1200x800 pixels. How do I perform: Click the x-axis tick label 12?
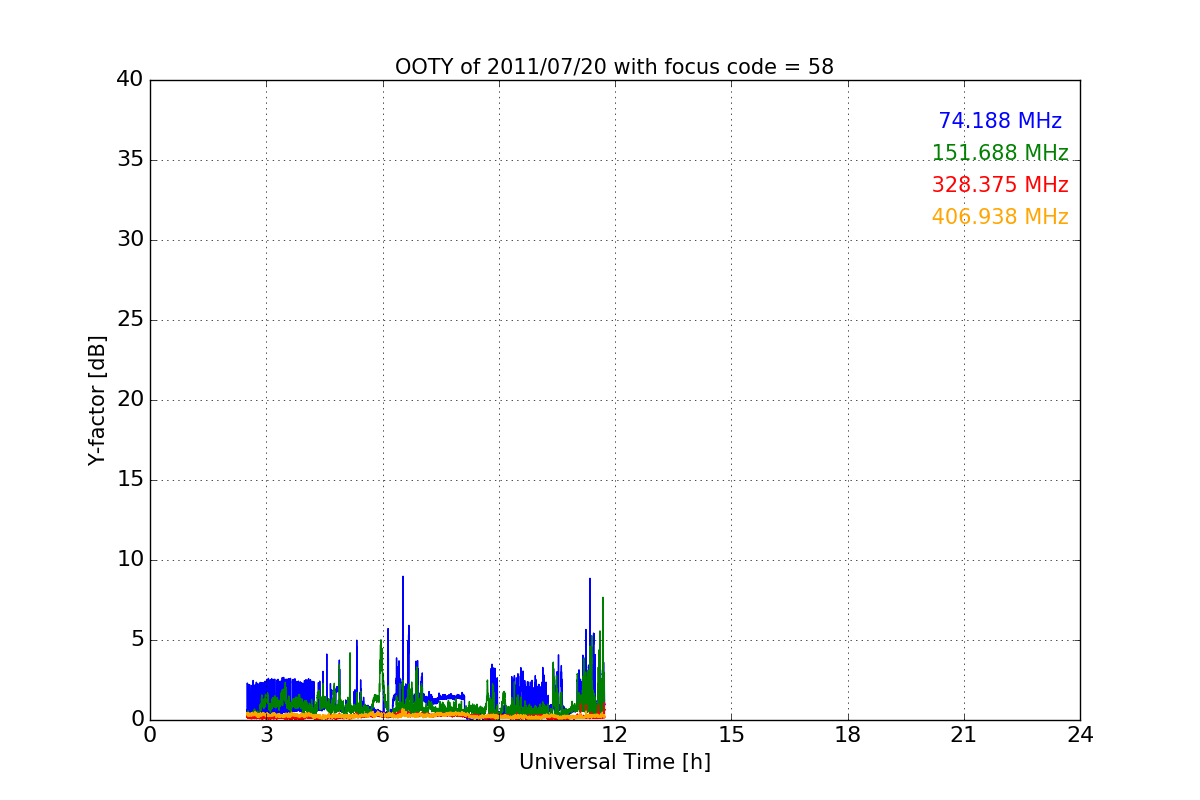(x=615, y=734)
